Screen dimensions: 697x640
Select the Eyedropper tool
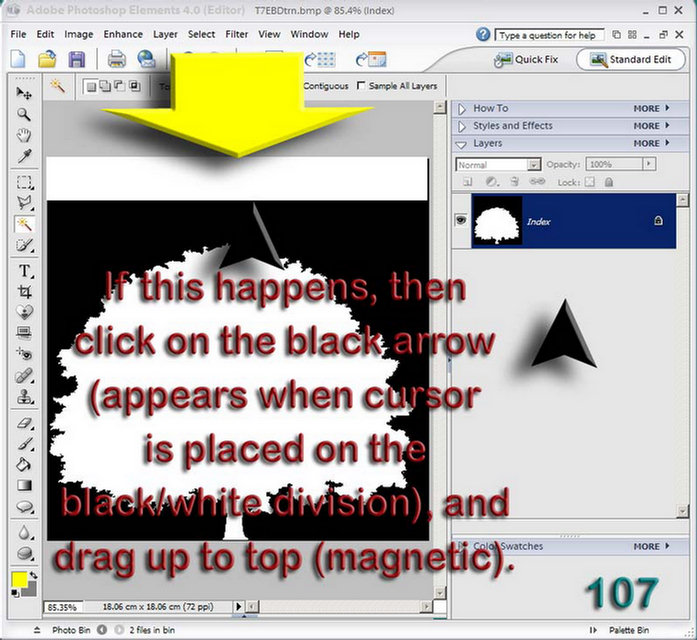pos(24,156)
